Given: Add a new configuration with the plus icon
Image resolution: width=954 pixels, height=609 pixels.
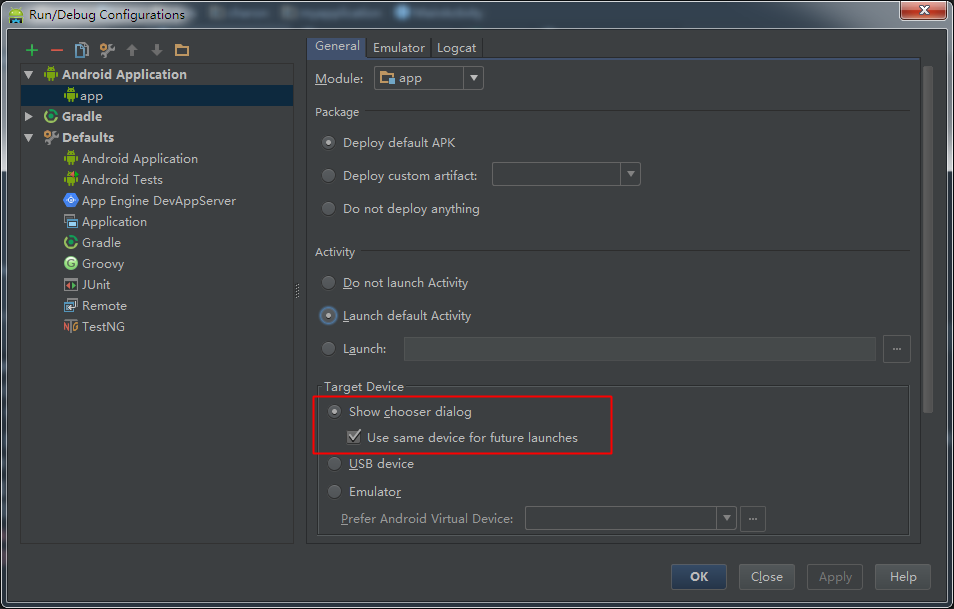Looking at the screenshot, I should (32, 50).
